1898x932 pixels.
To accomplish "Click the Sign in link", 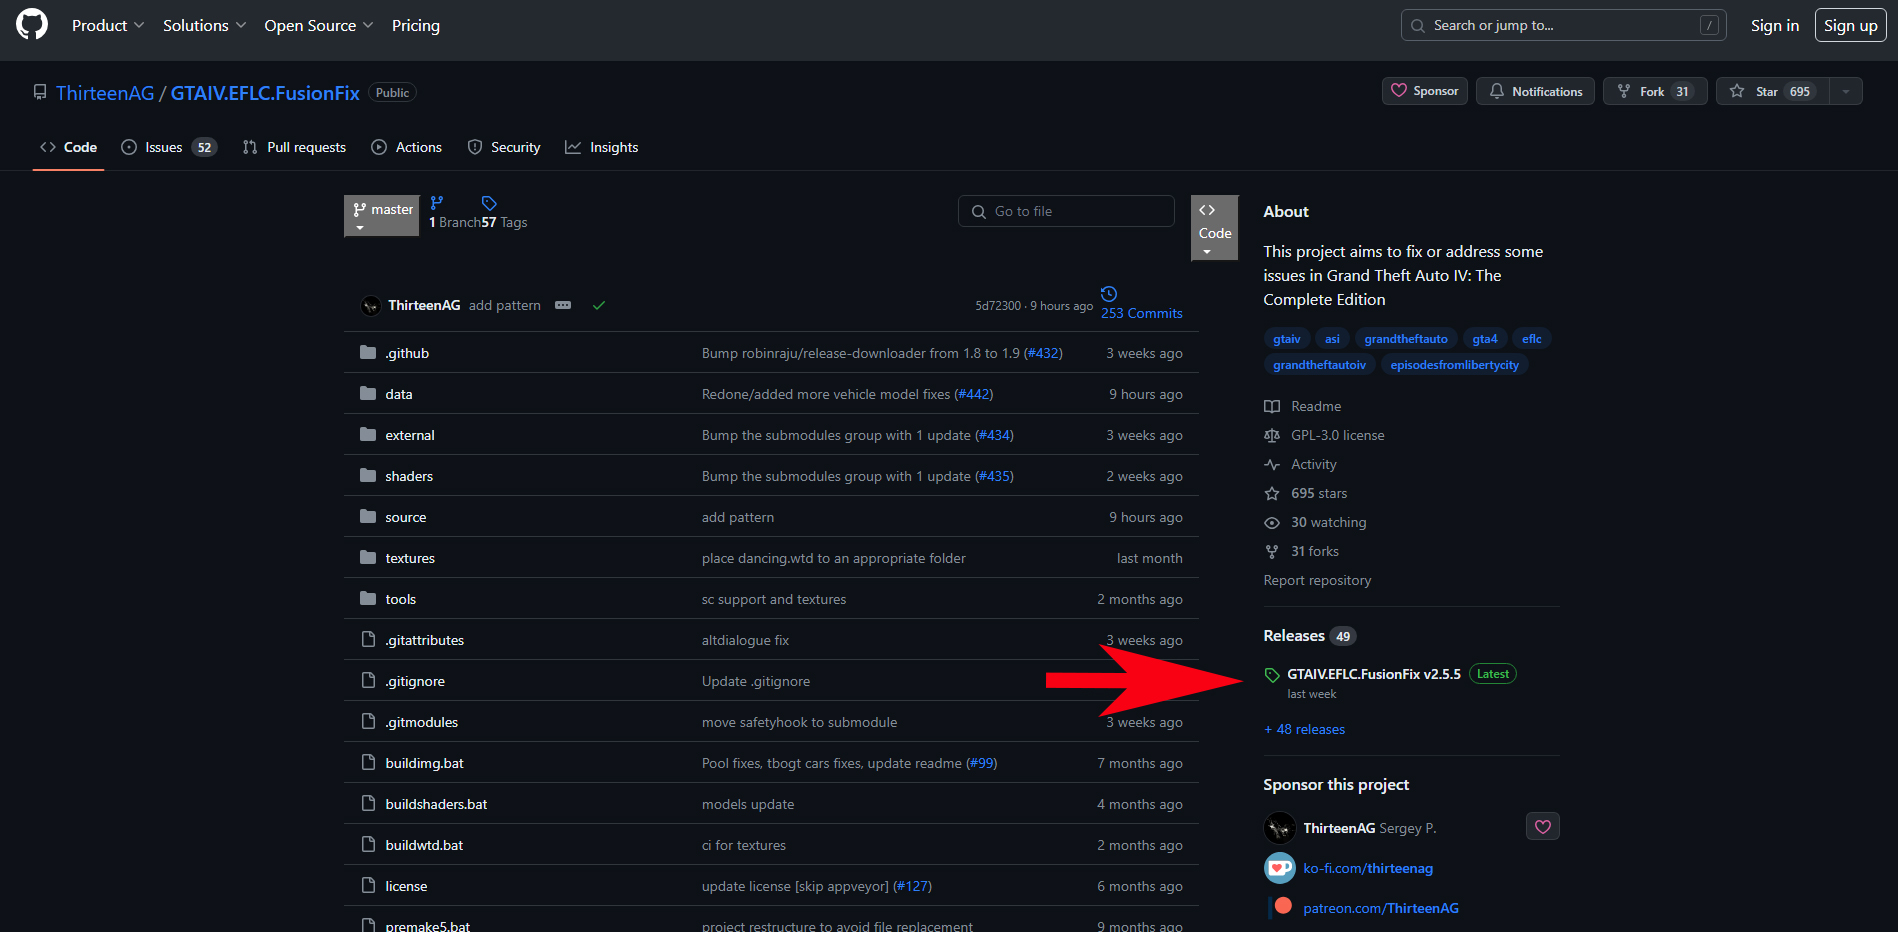I will coord(1775,25).
